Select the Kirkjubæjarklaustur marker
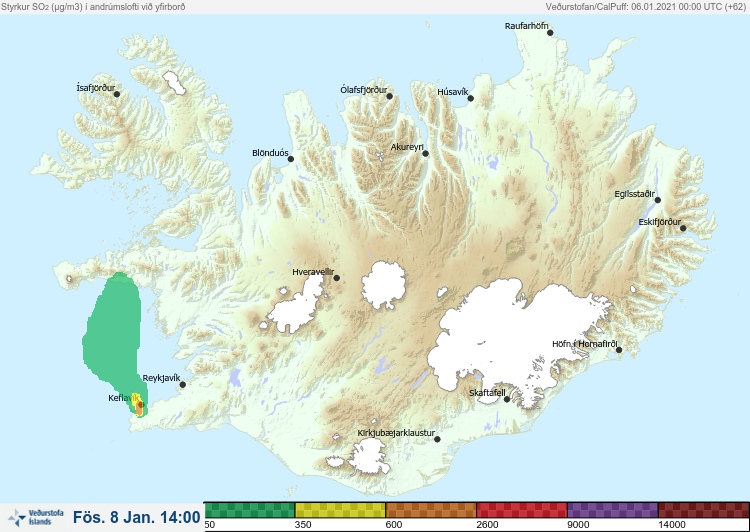Image resolution: width=750 pixels, height=532 pixels. click(437, 439)
